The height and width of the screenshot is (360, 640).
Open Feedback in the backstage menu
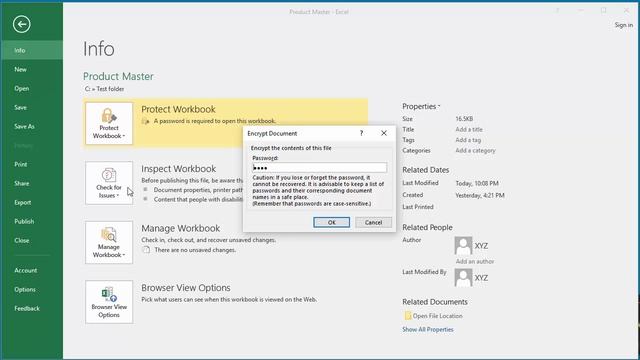pos(32,308)
